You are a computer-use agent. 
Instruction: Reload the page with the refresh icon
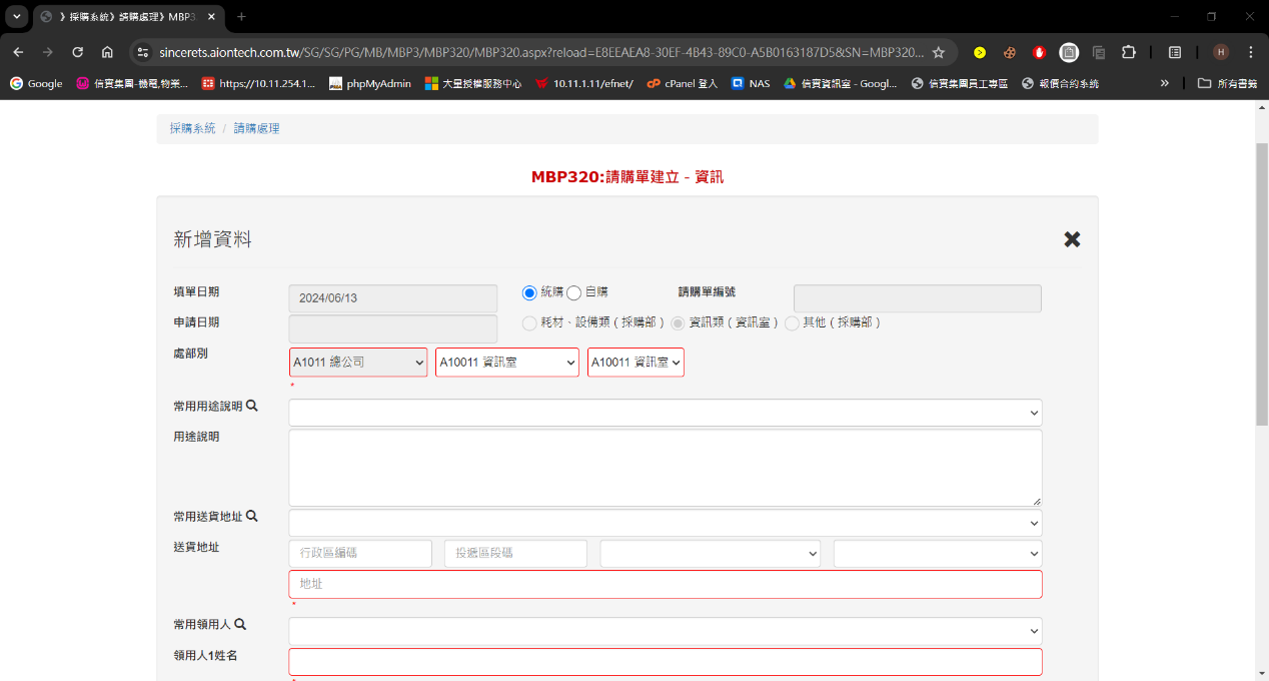click(x=77, y=52)
